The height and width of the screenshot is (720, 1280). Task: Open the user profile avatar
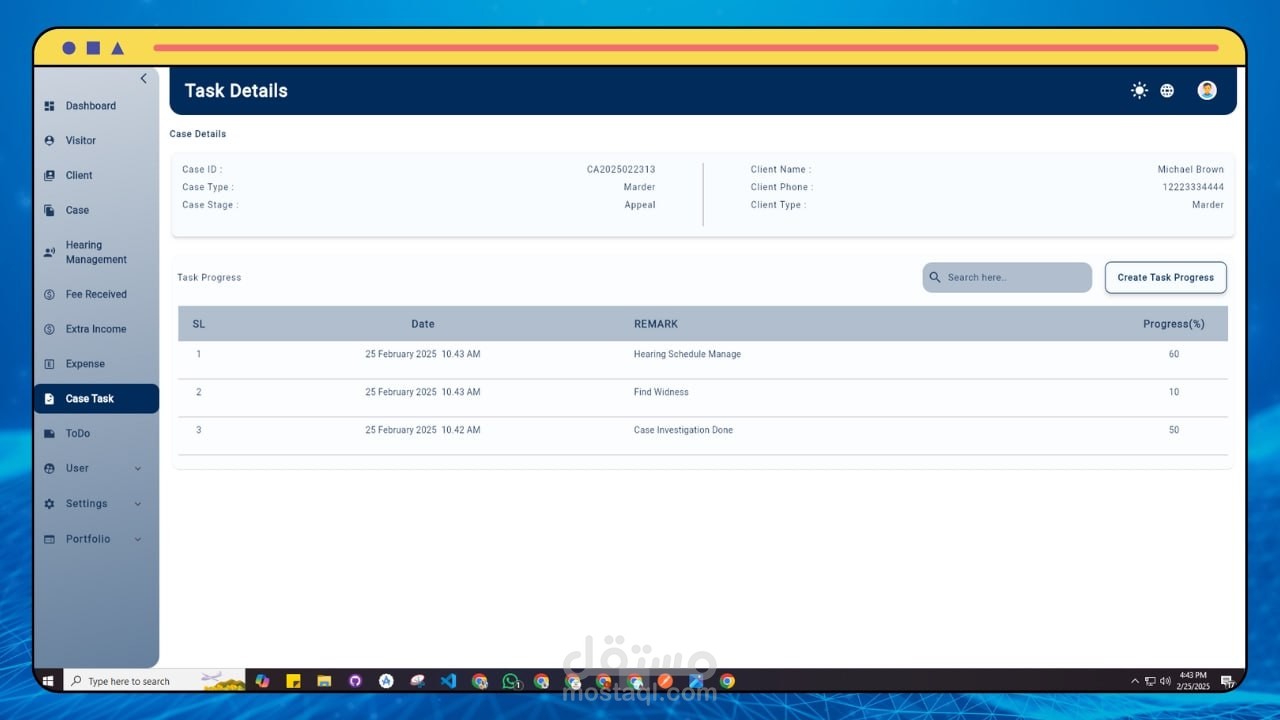[x=1207, y=91]
